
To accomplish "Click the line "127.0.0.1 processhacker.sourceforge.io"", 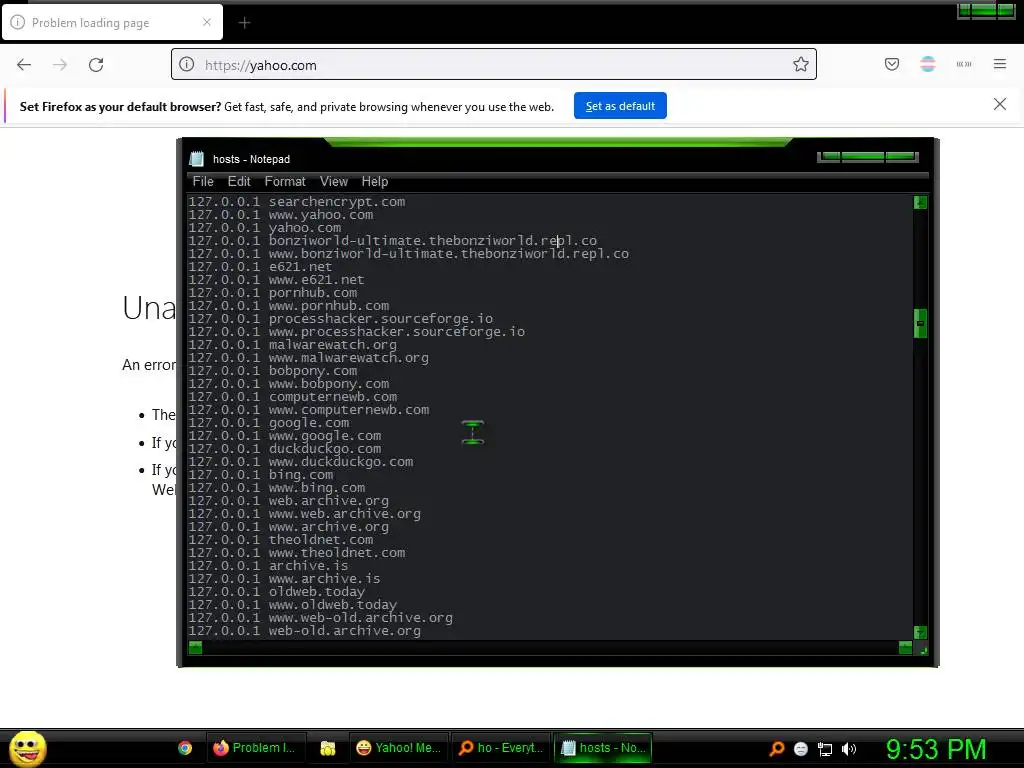I will pos(341,319).
